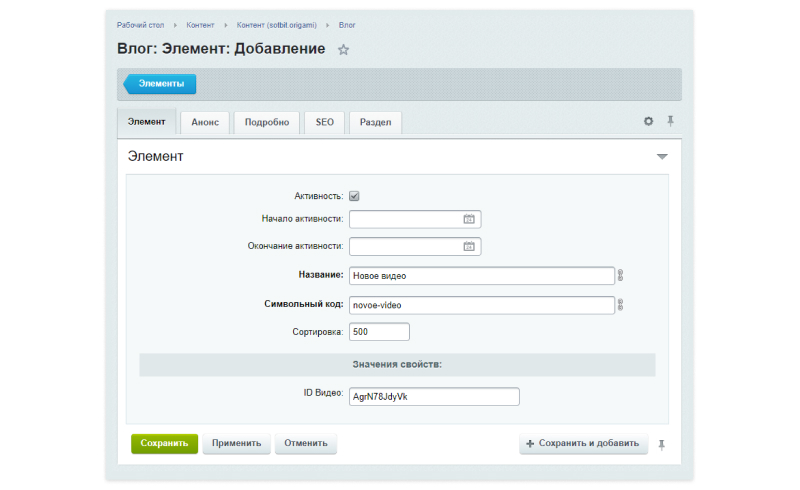Click Сохранить и добавить button
The image size is (800, 490).
pyautogui.click(x=584, y=444)
